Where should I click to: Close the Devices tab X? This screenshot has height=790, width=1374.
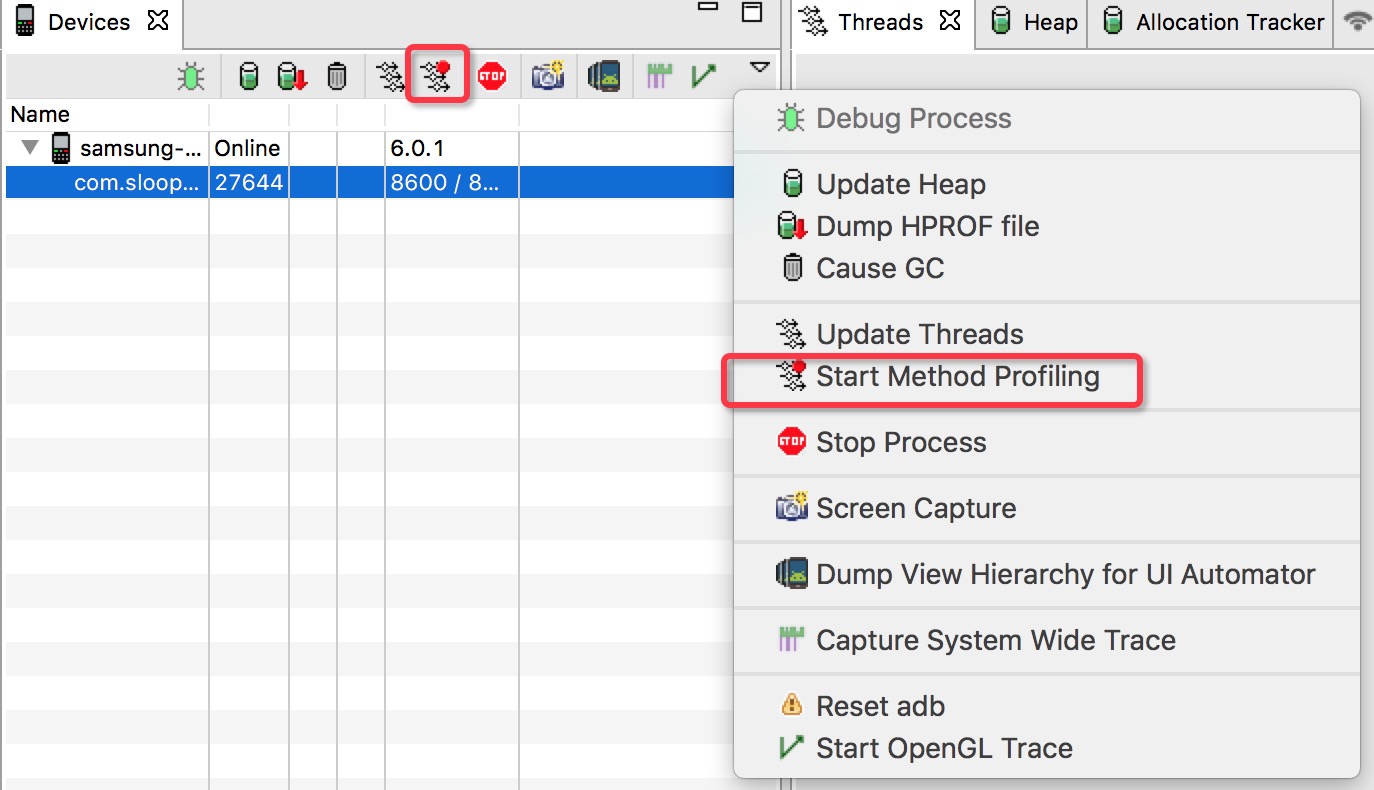coord(158,21)
